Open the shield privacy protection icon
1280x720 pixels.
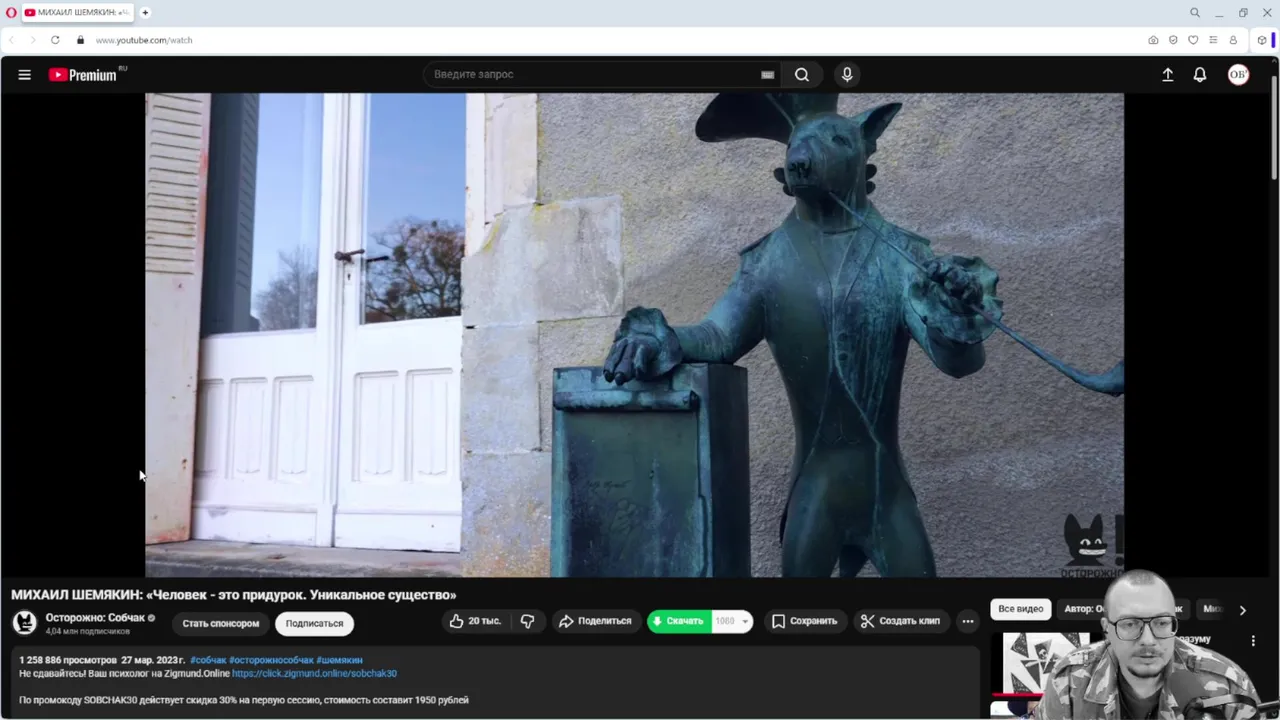[1173, 40]
